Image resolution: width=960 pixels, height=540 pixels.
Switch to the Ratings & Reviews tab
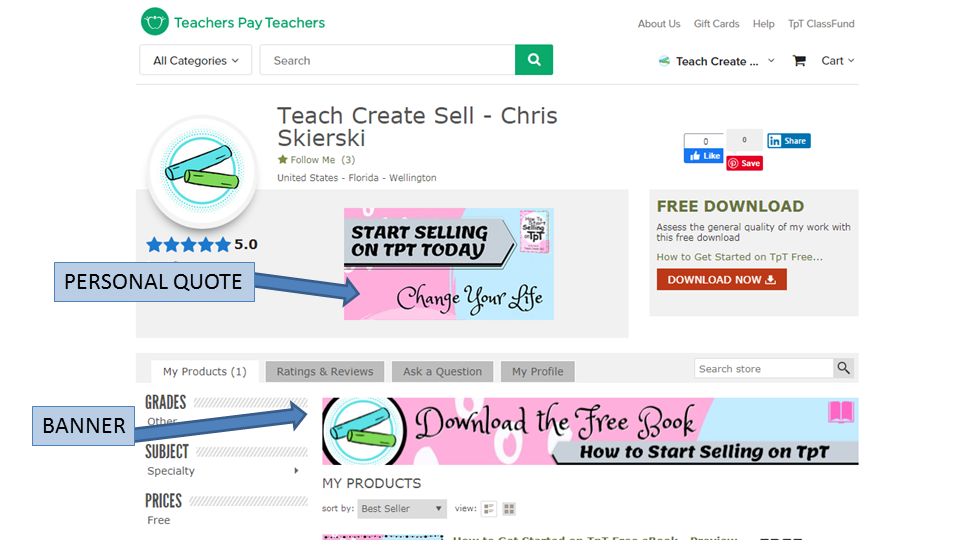coord(324,372)
